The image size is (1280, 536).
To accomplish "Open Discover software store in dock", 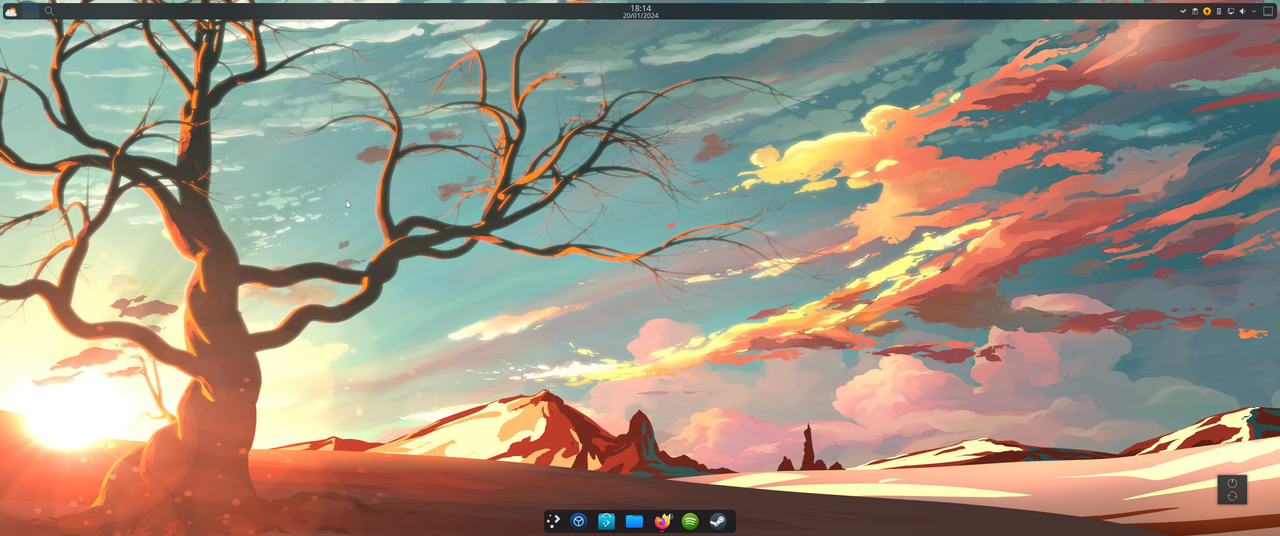I will click(606, 521).
